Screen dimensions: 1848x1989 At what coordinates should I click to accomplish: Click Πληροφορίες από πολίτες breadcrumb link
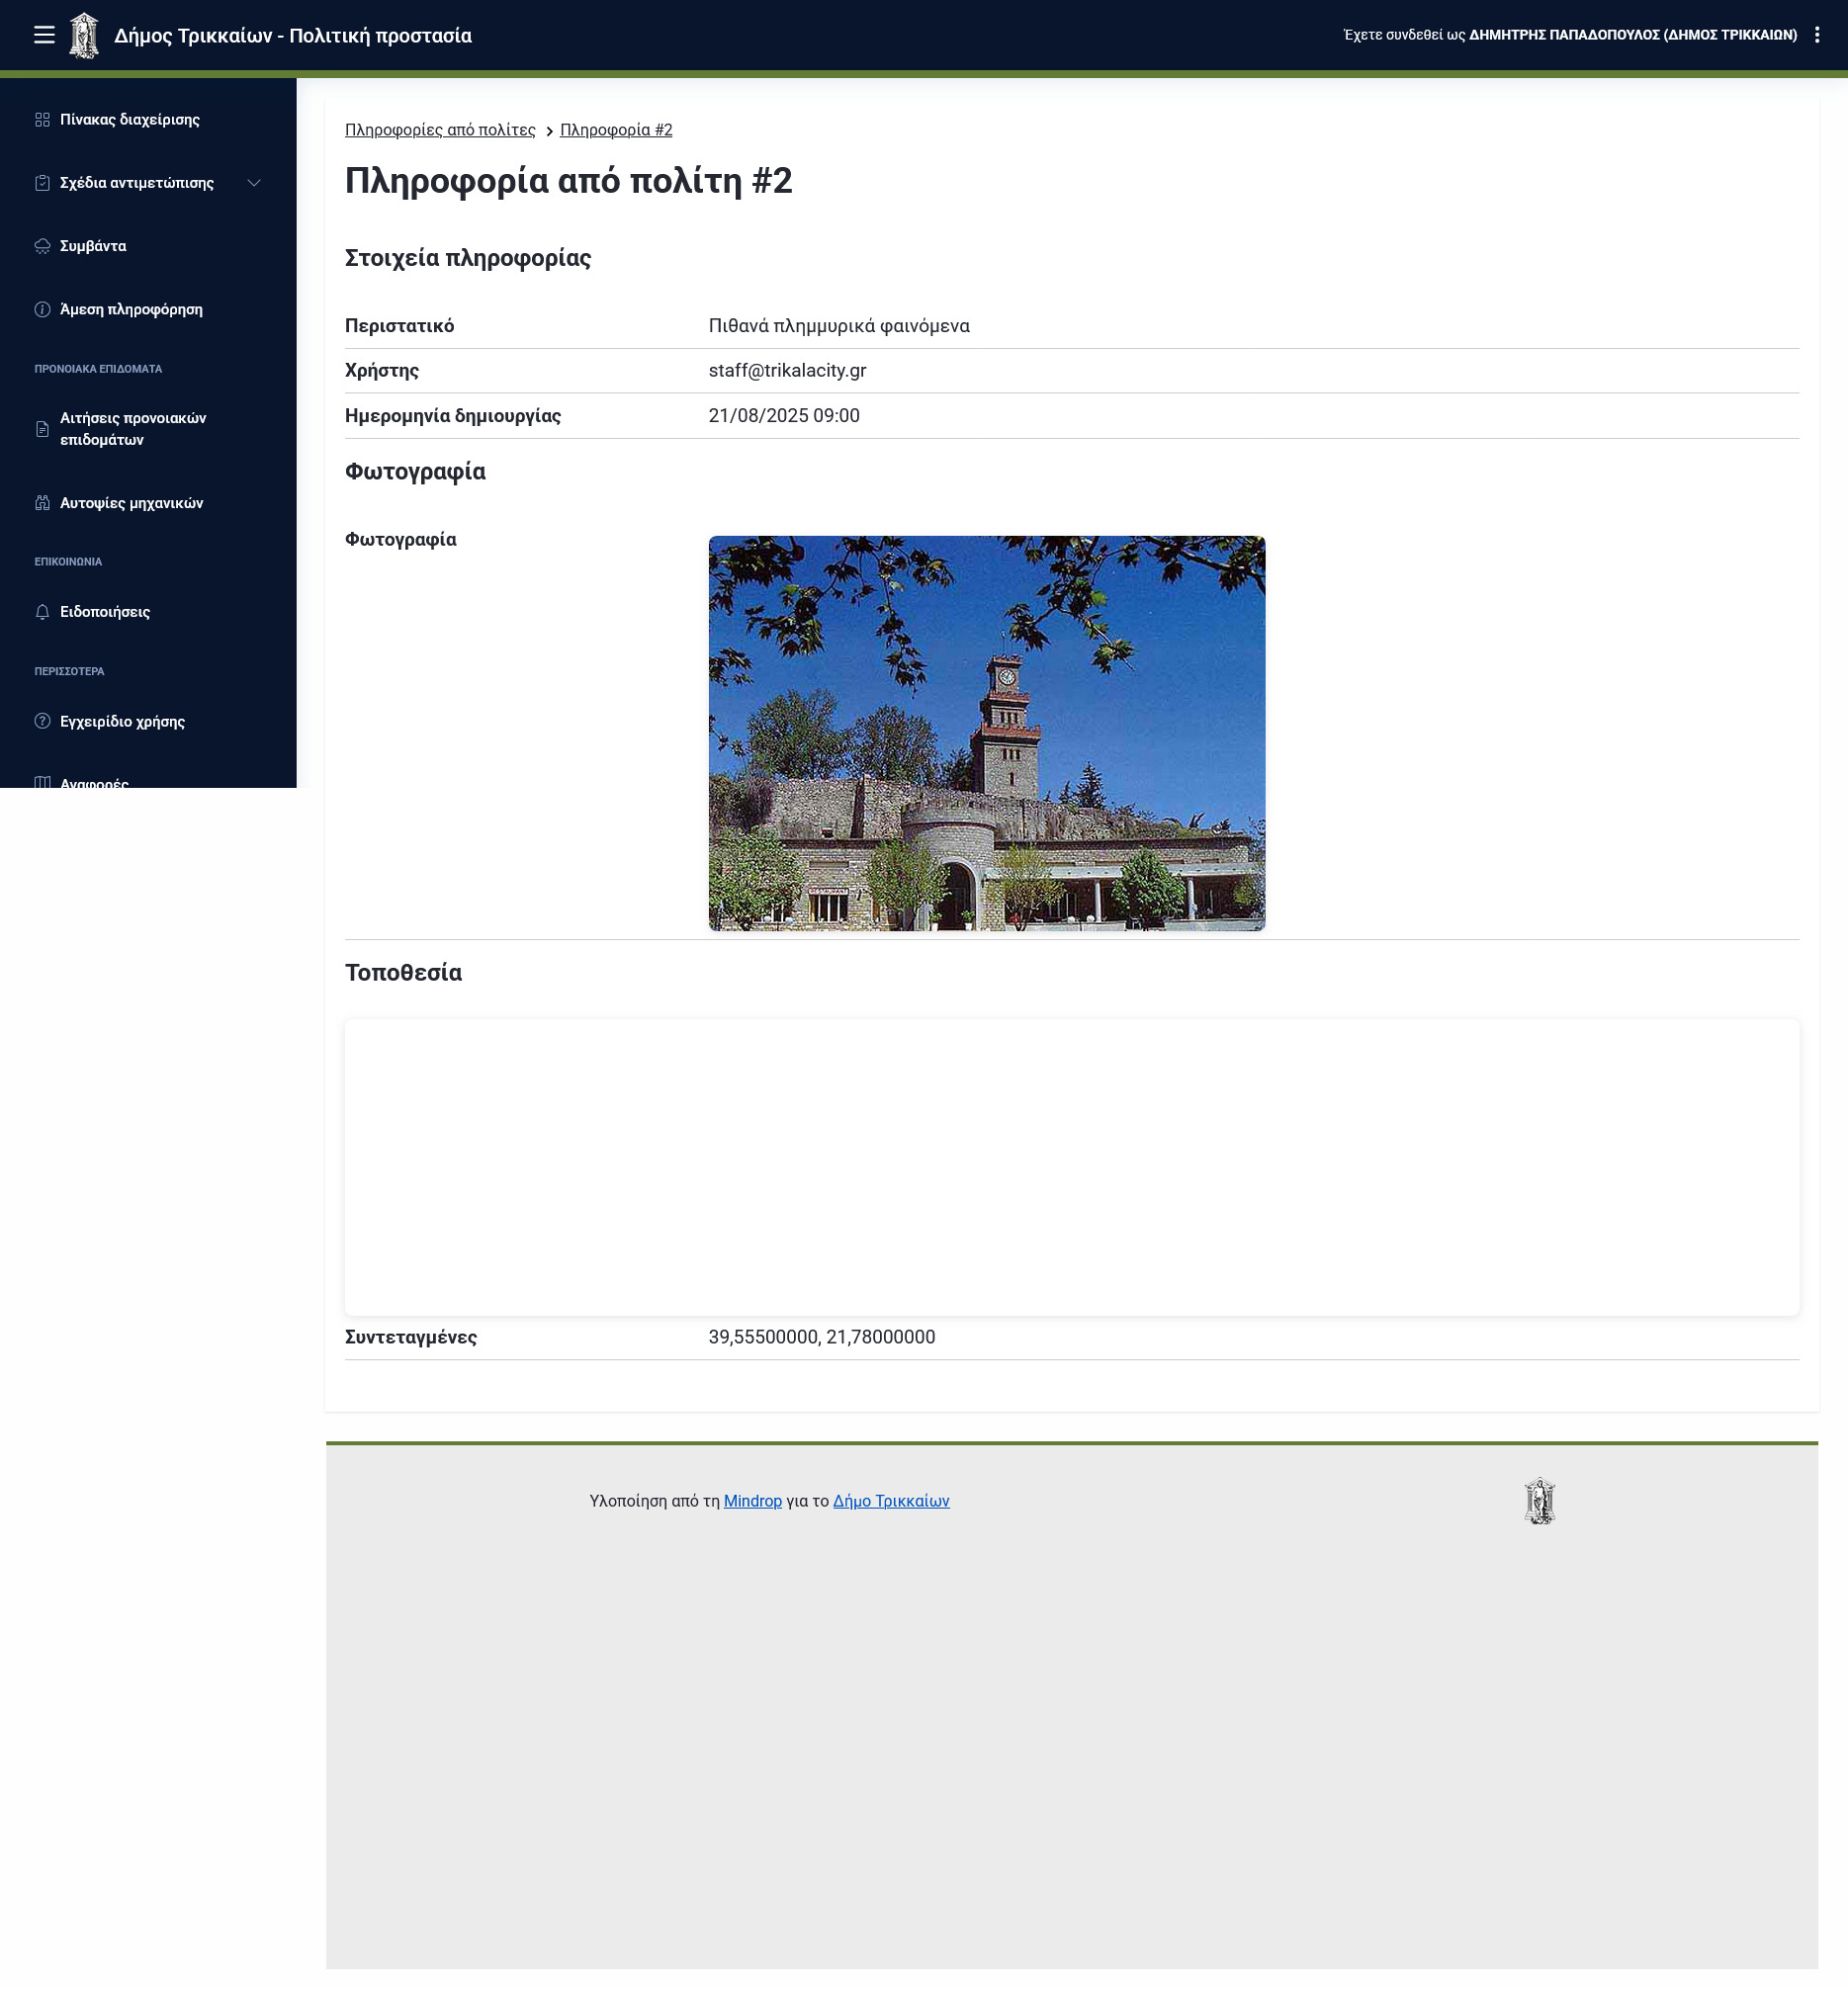coord(440,130)
